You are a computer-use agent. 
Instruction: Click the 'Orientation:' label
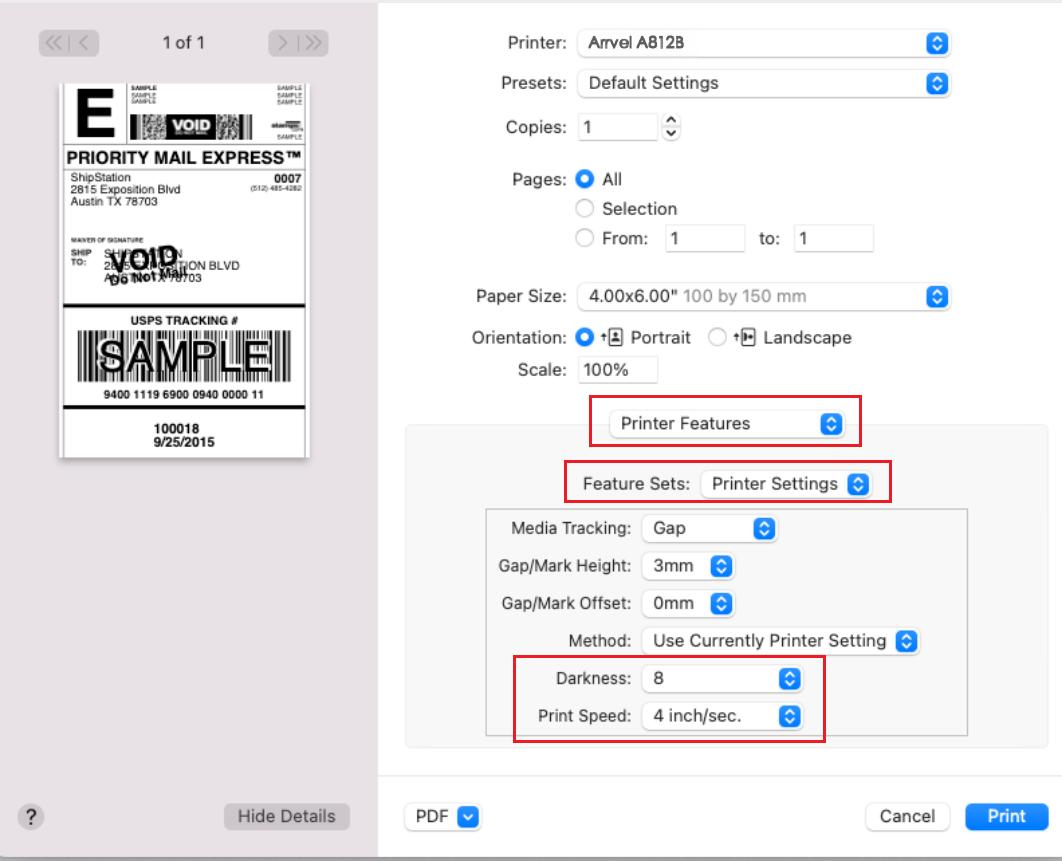click(519, 337)
